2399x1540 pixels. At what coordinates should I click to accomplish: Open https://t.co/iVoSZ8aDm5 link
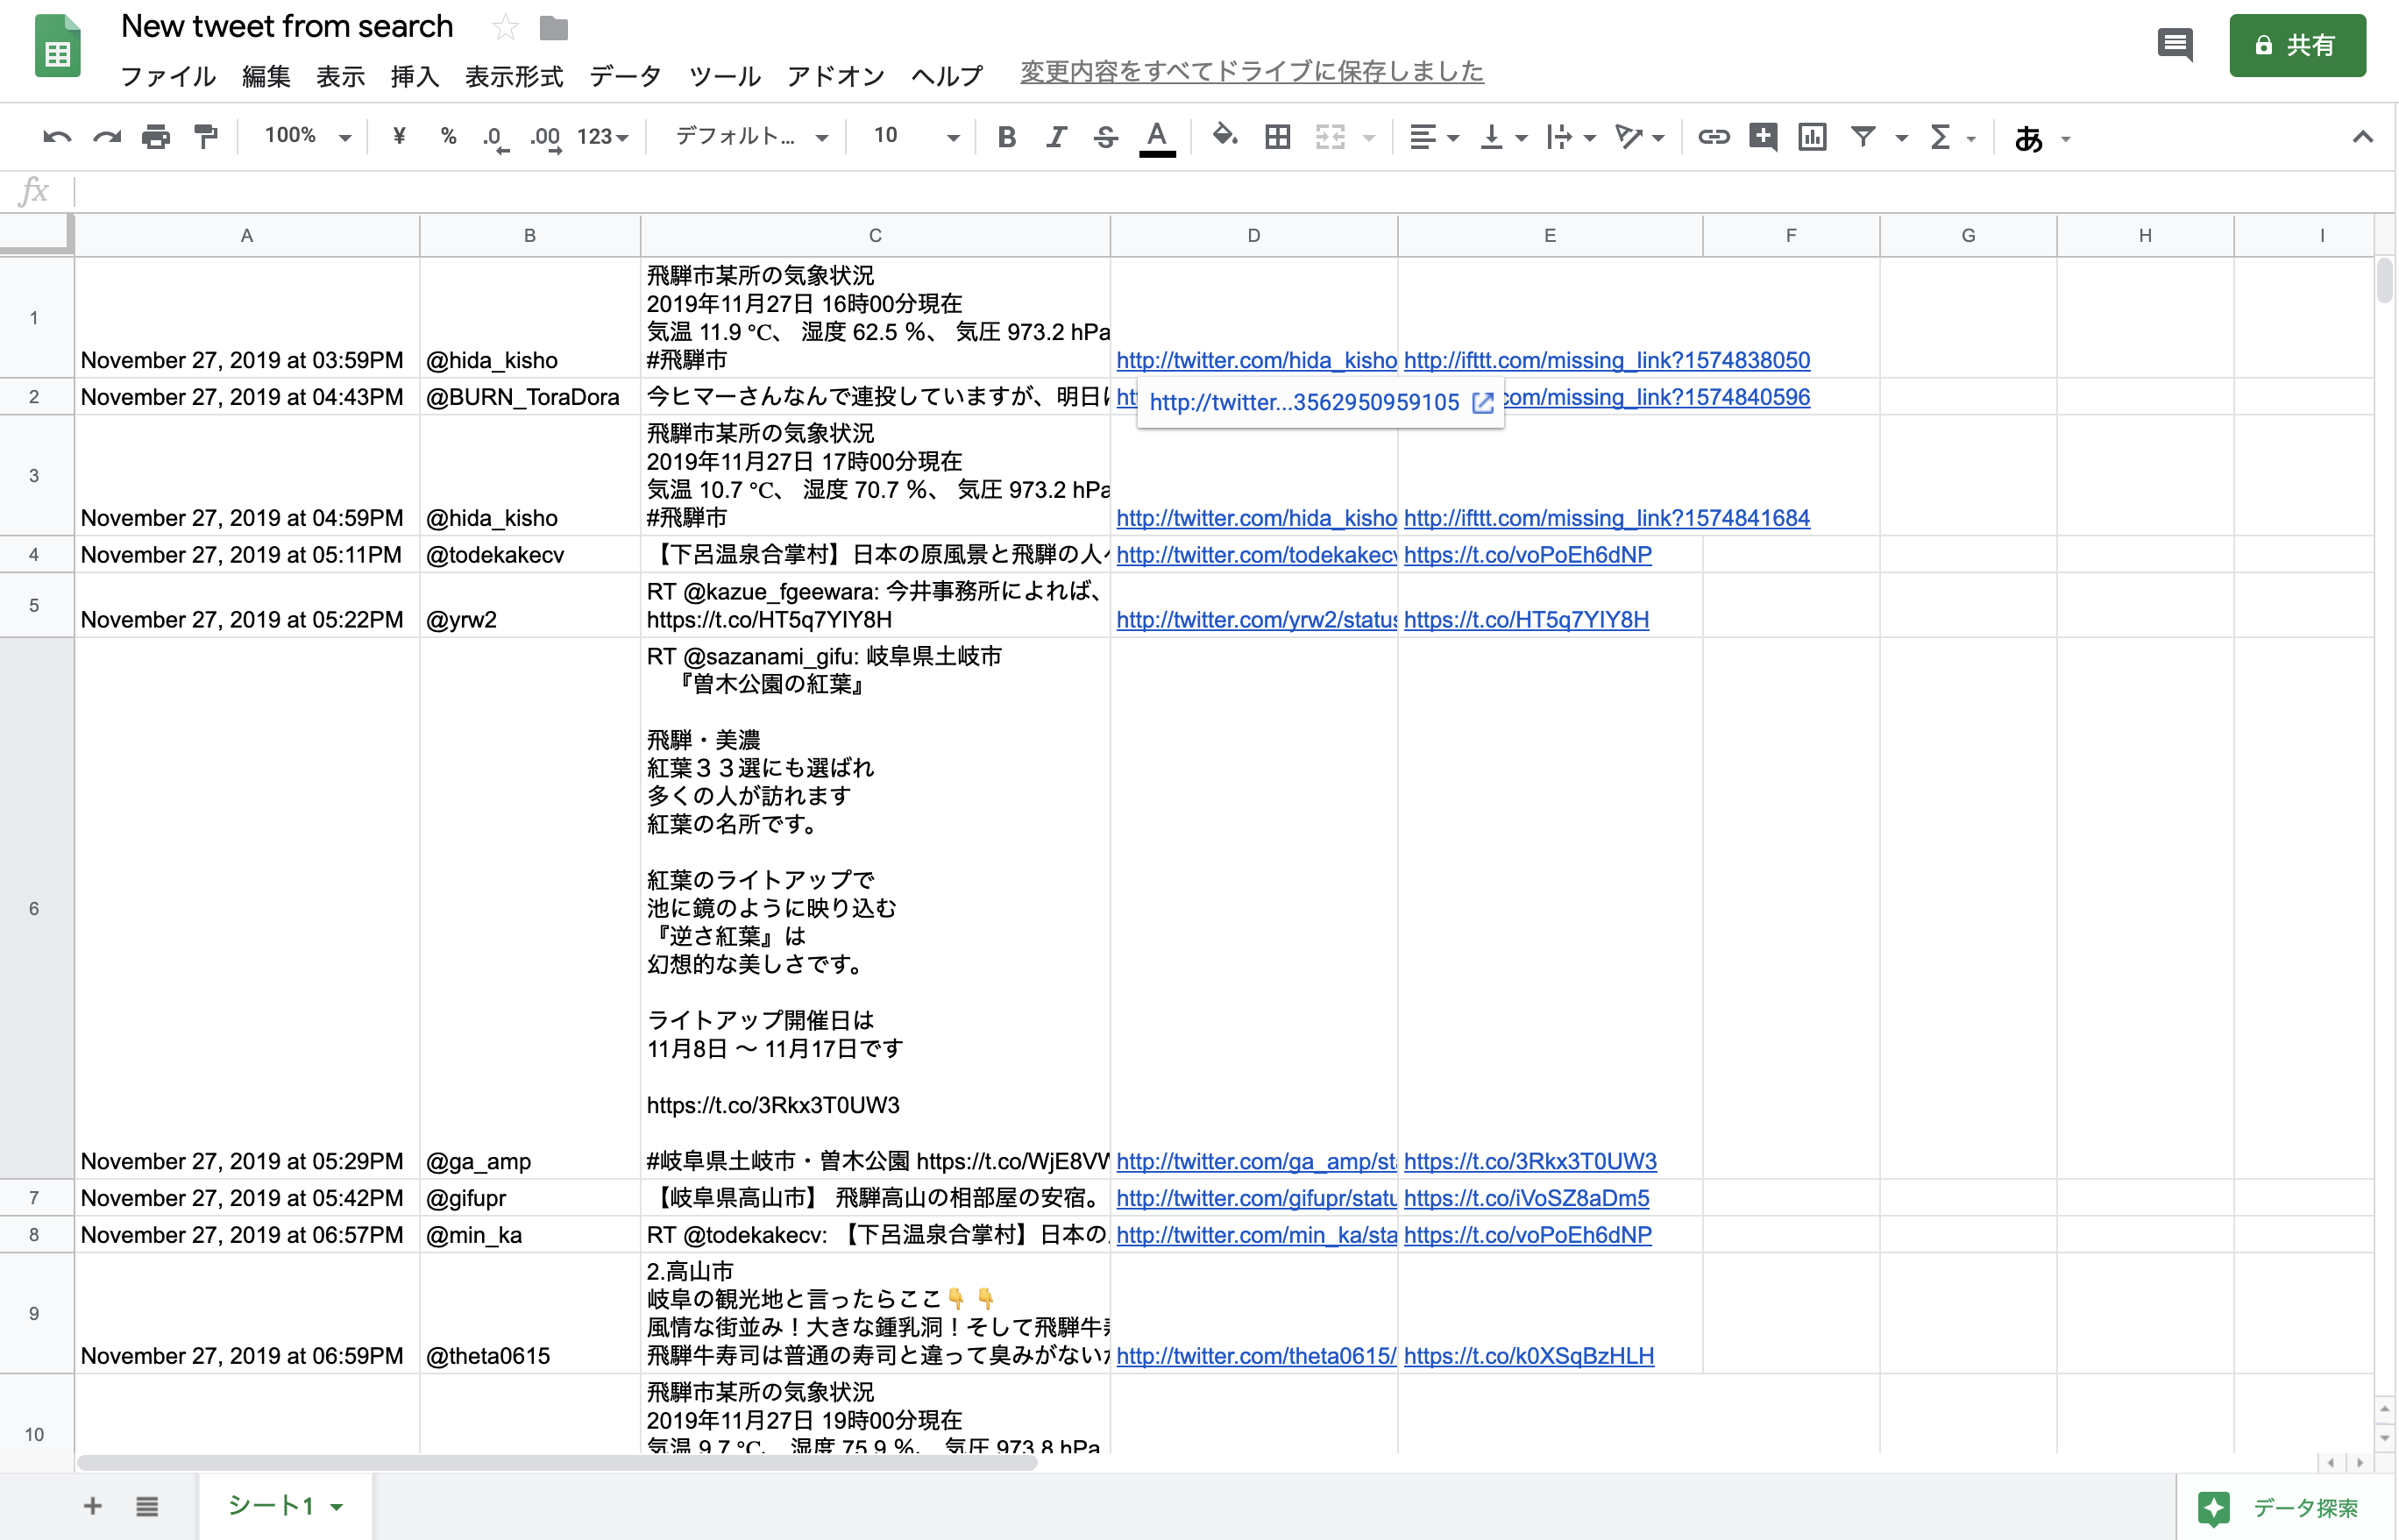point(1526,1198)
